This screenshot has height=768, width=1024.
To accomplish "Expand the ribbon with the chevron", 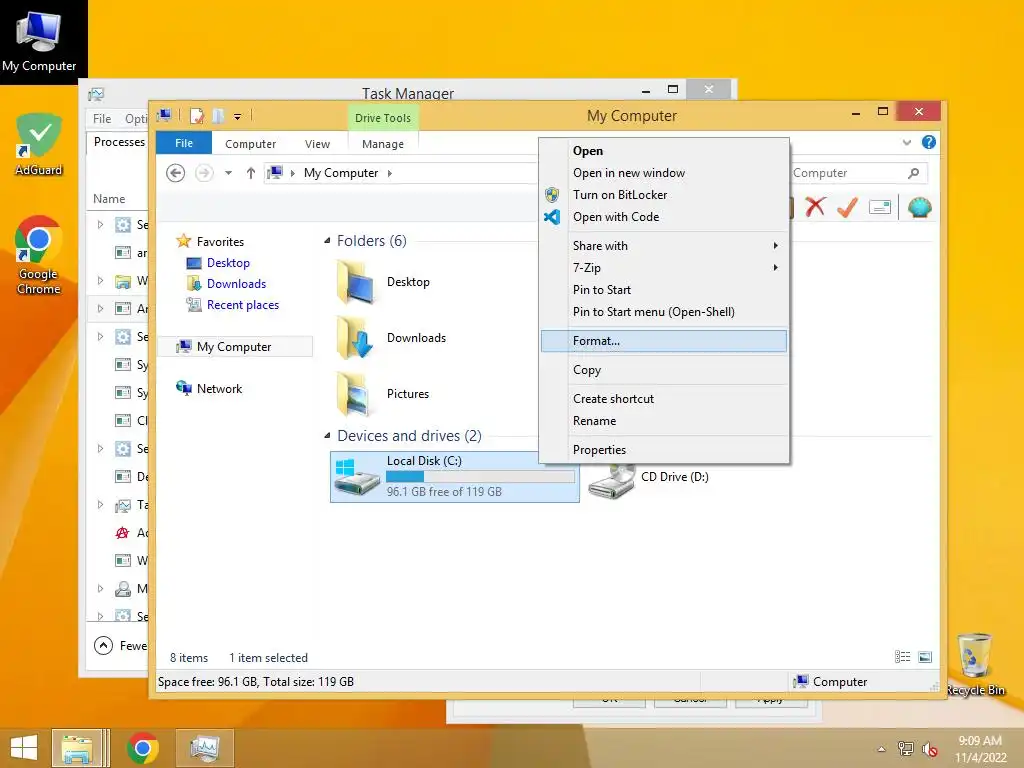I will pyautogui.click(x=906, y=142).
